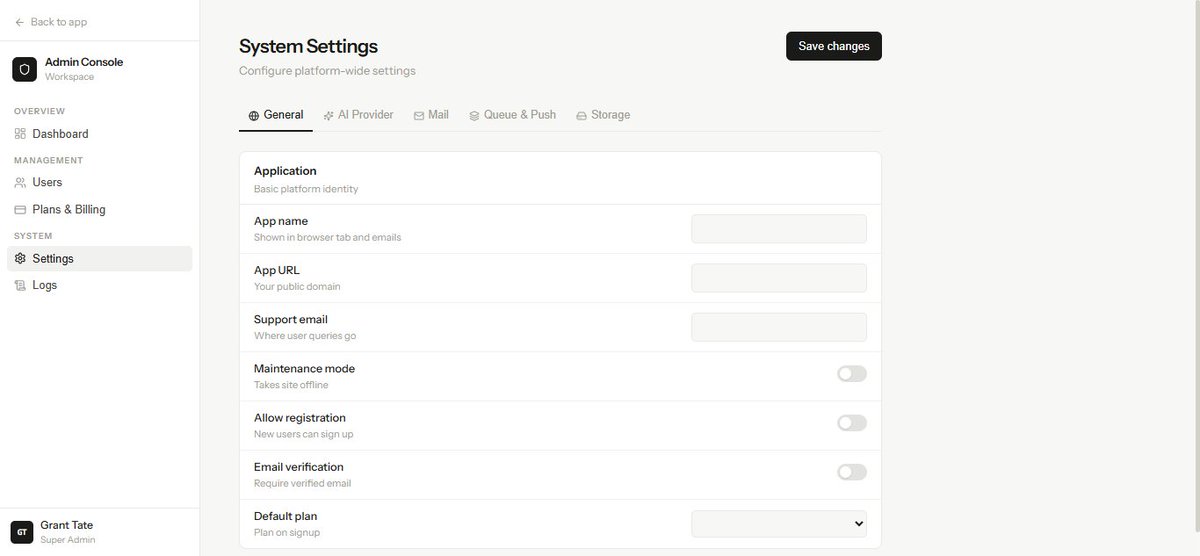
Task: Select the Queue & Push tab
Action: pos(512,115)
